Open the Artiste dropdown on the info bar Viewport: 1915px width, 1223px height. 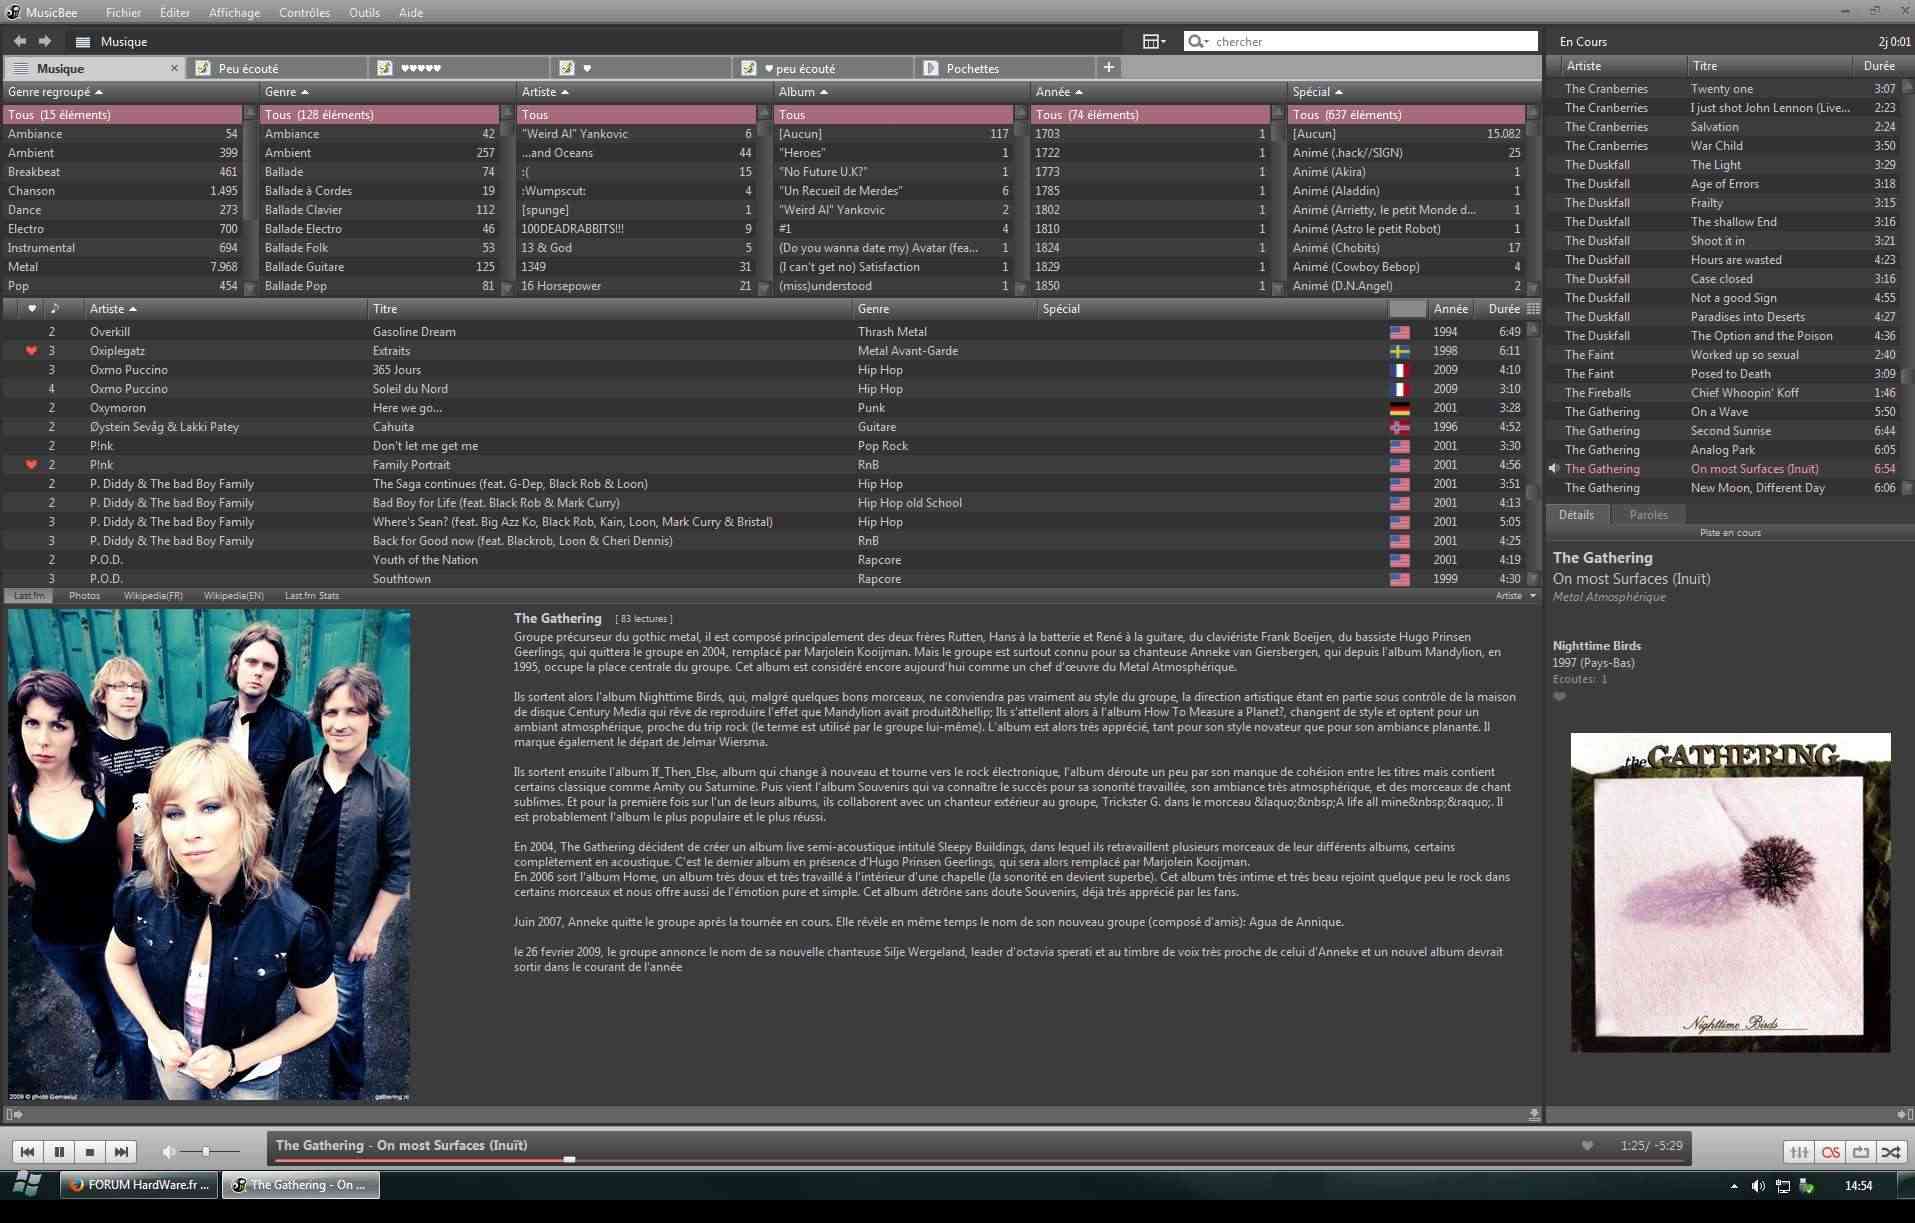[x=1516, y=595]
